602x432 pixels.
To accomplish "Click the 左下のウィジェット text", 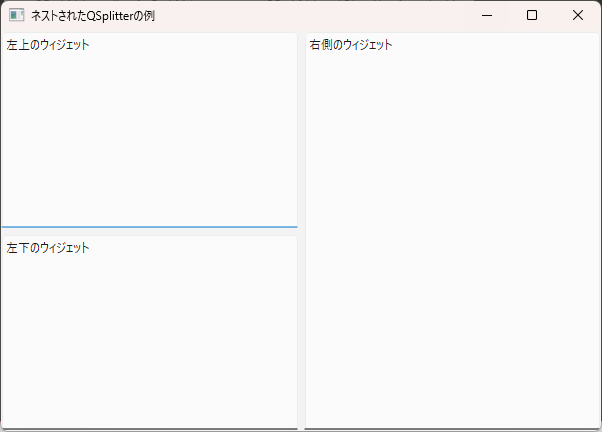I will tap(48, 248).
